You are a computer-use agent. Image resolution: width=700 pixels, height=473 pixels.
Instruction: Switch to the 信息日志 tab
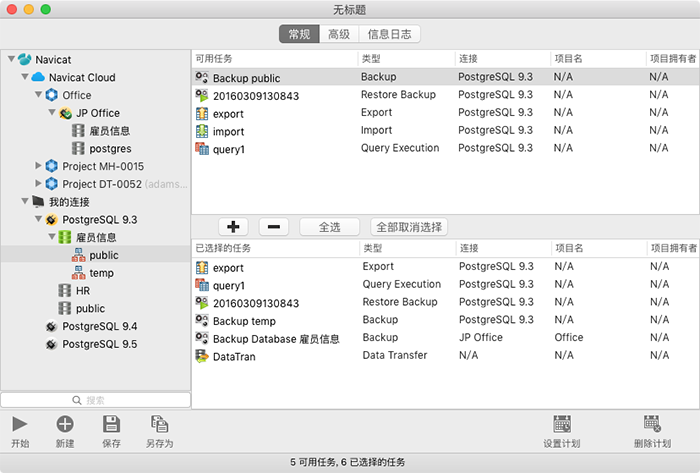click(x=391, y=35)
